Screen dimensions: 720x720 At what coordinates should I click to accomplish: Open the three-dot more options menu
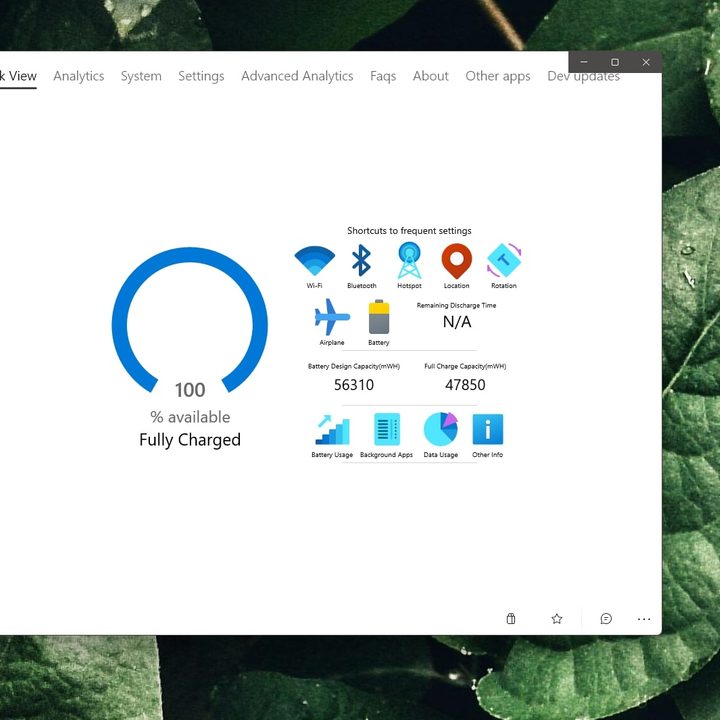point(644,619)
